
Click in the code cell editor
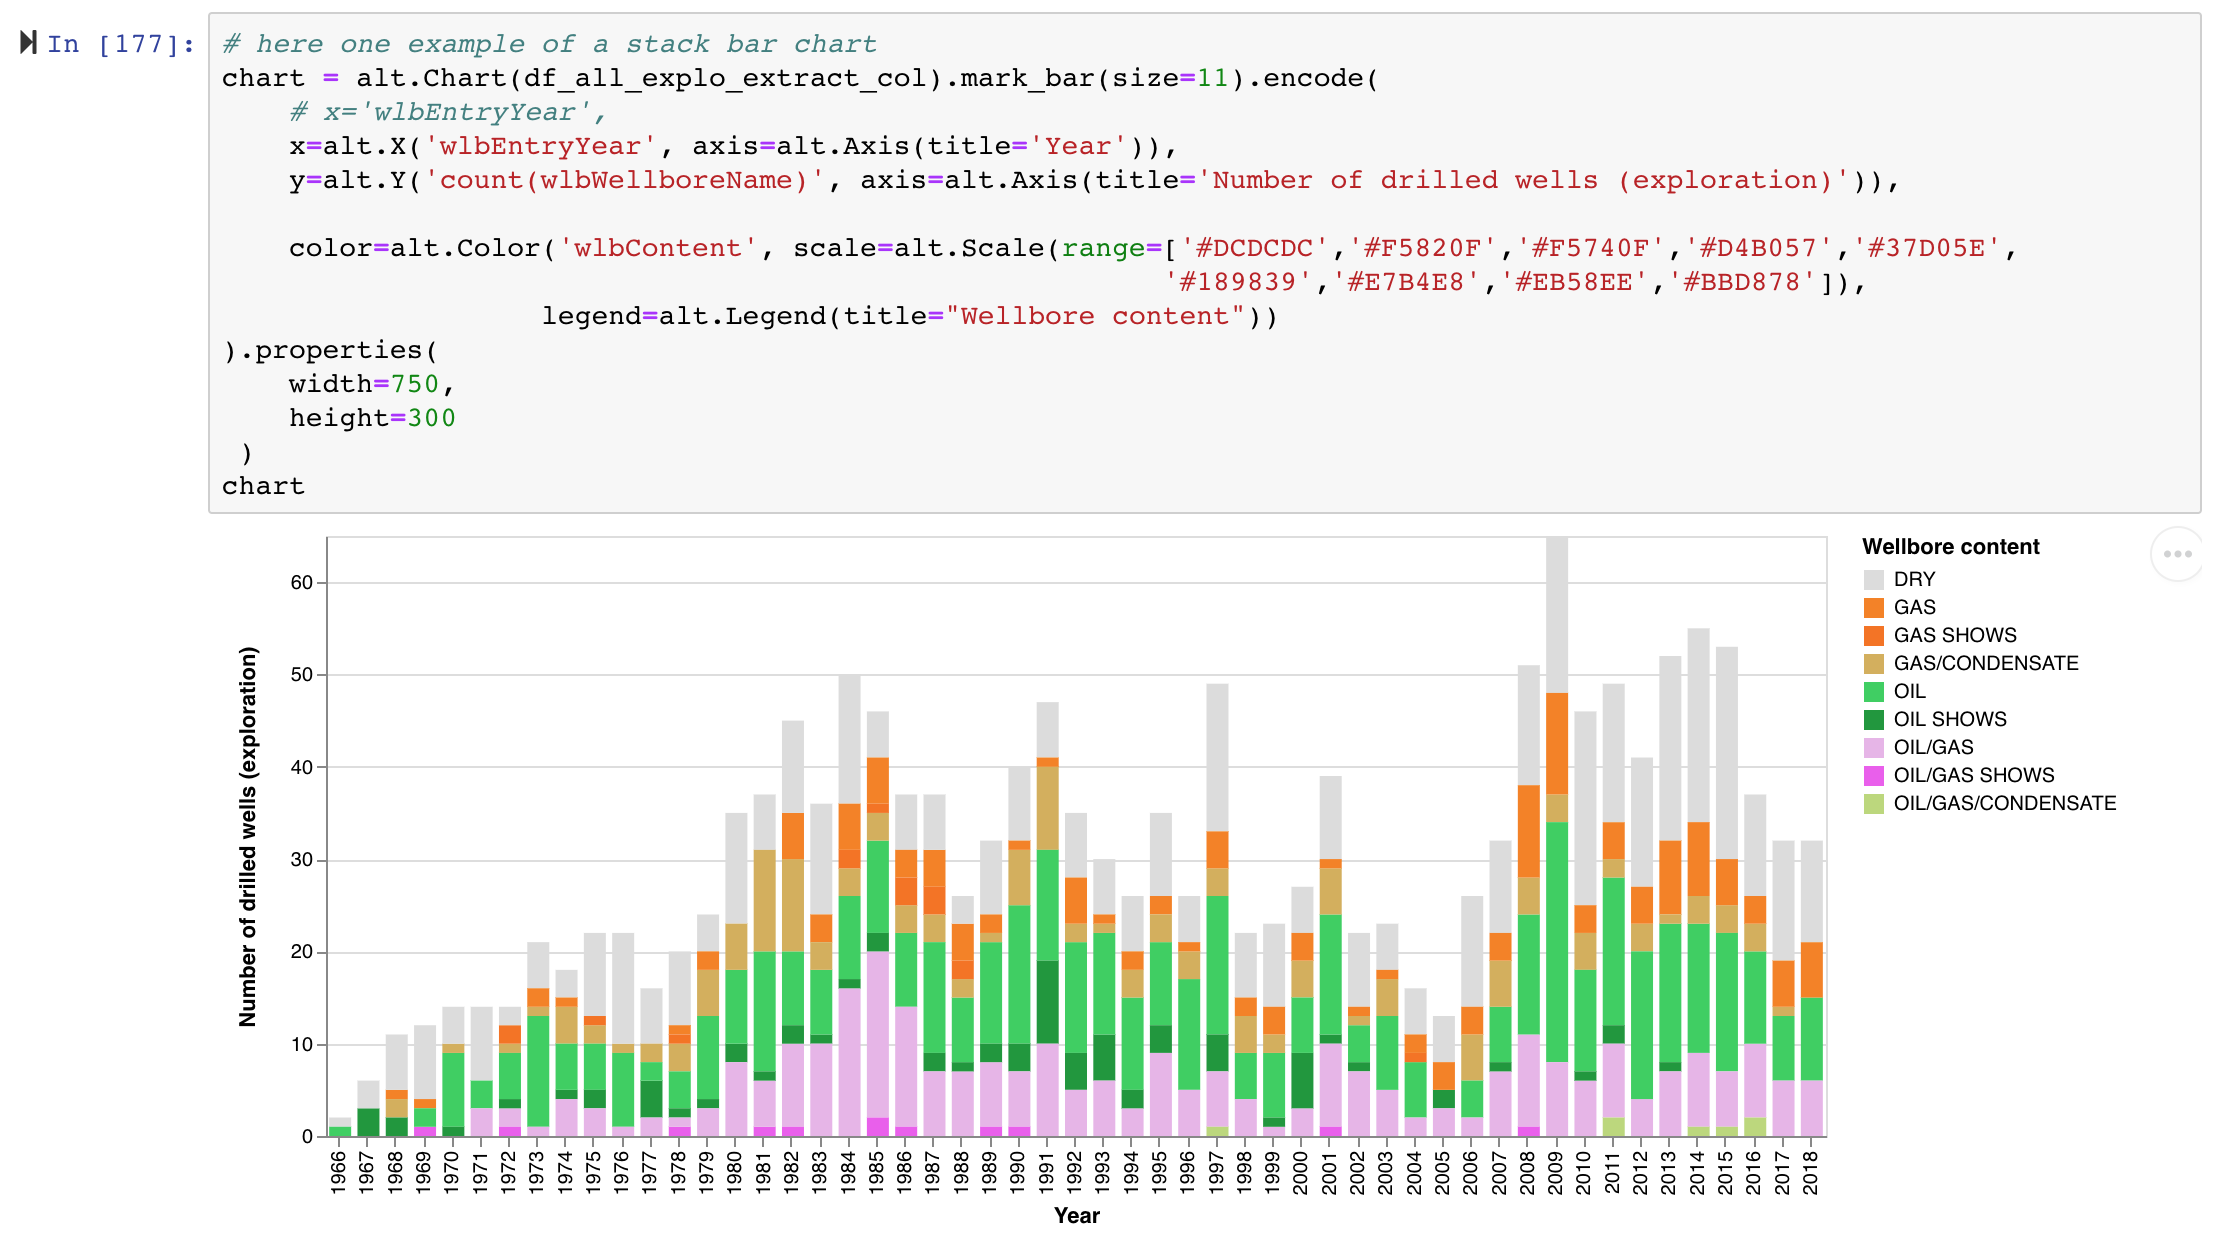(1204, 263)
